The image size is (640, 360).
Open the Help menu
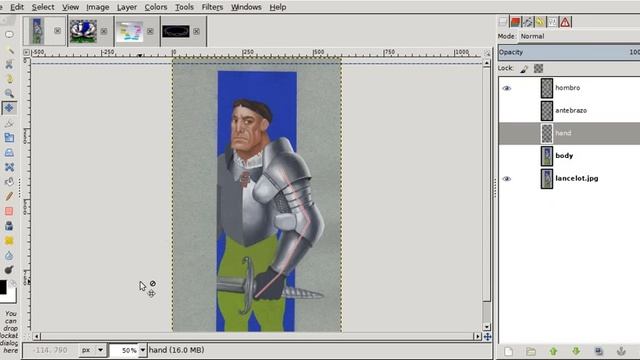point(278,7)
